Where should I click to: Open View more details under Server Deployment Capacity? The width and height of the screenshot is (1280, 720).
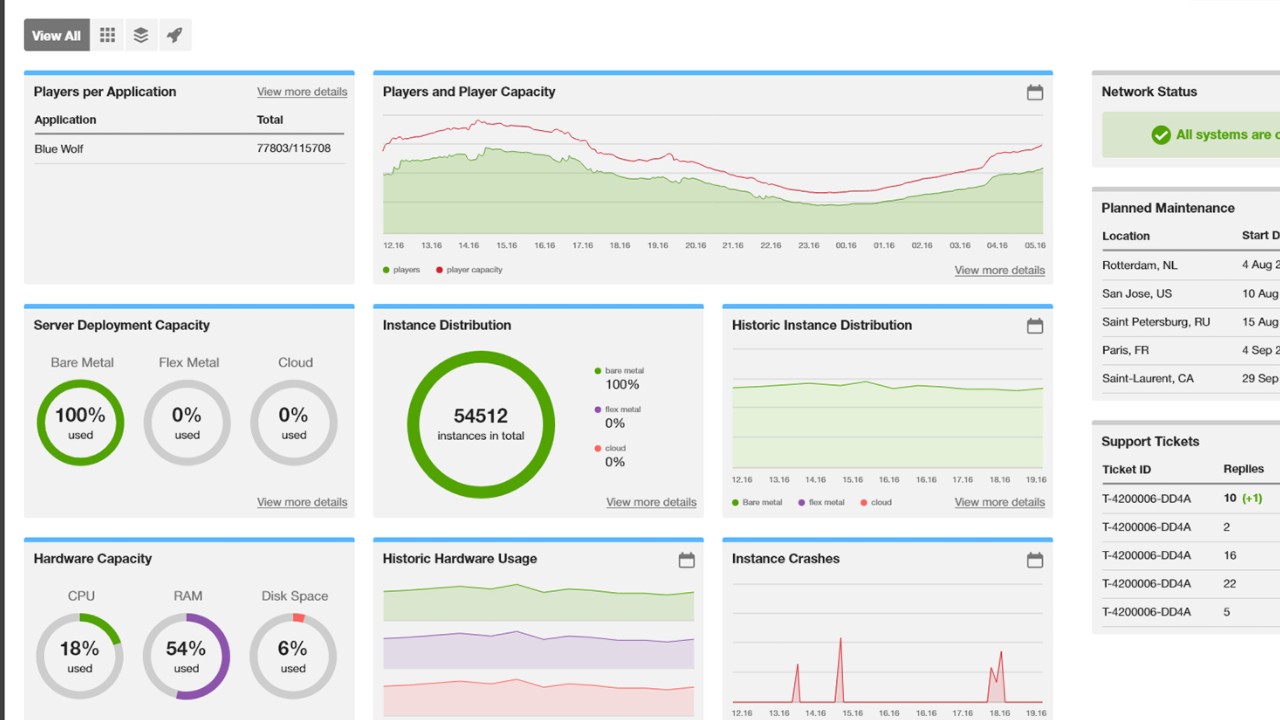point(302,502)
